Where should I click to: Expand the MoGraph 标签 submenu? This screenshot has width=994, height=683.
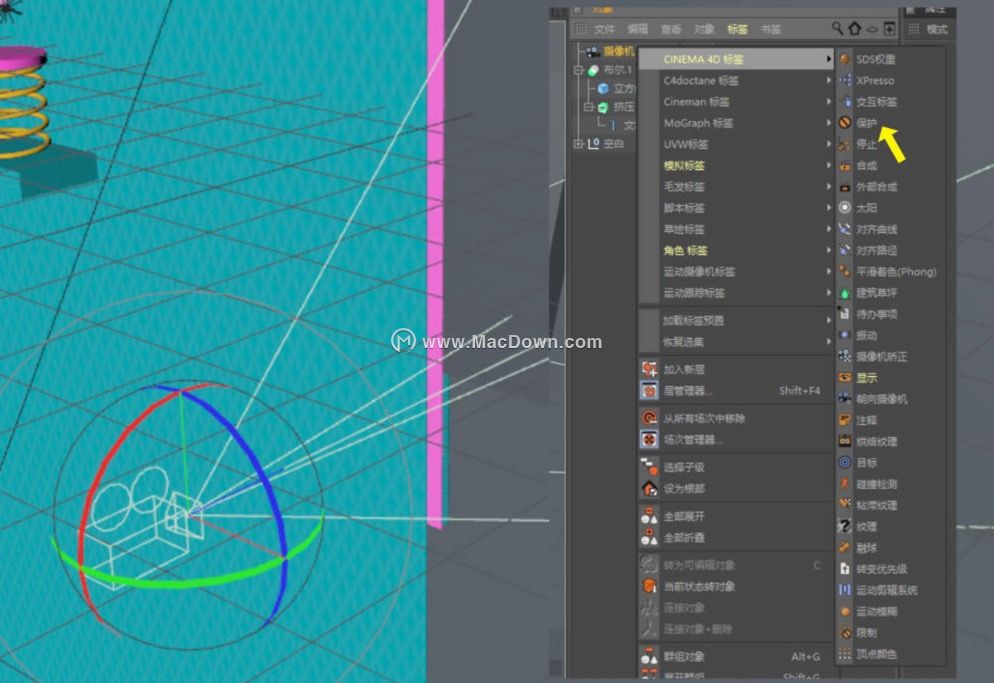(x=736, y=123)
